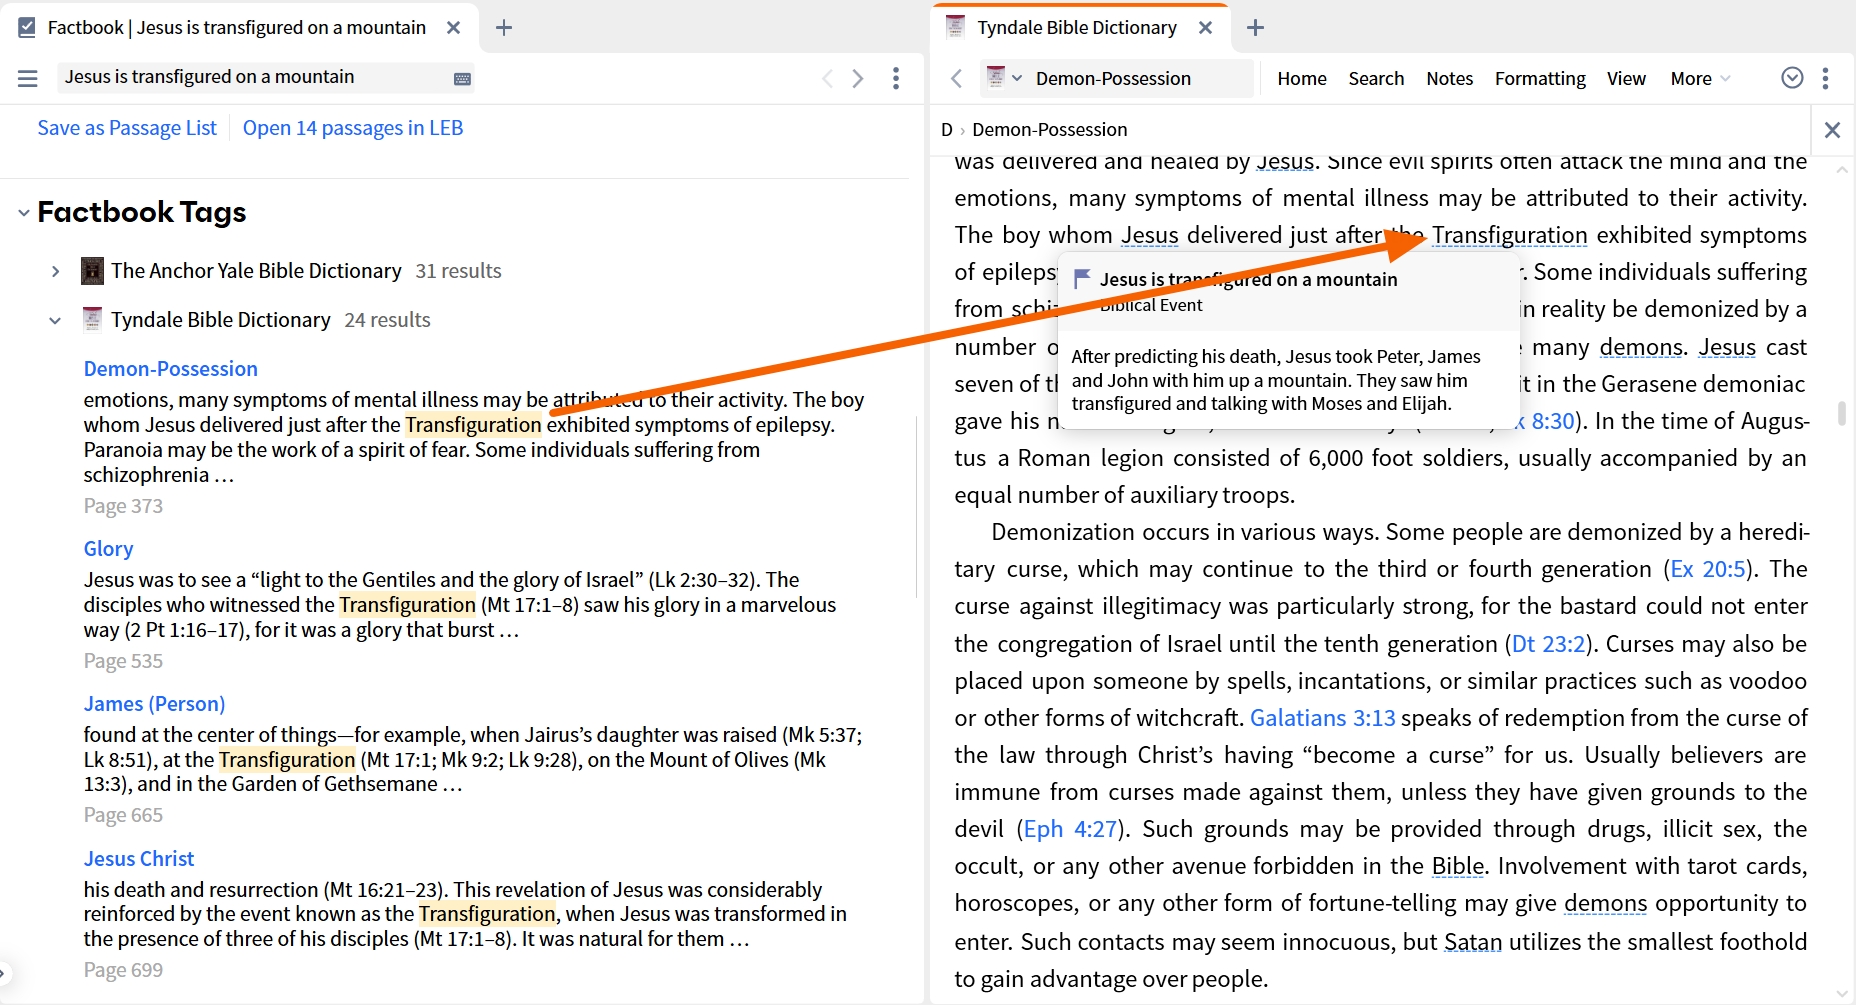
Task: Open the Factbook panel hamburger menu
Action: [x=28, y=78]
